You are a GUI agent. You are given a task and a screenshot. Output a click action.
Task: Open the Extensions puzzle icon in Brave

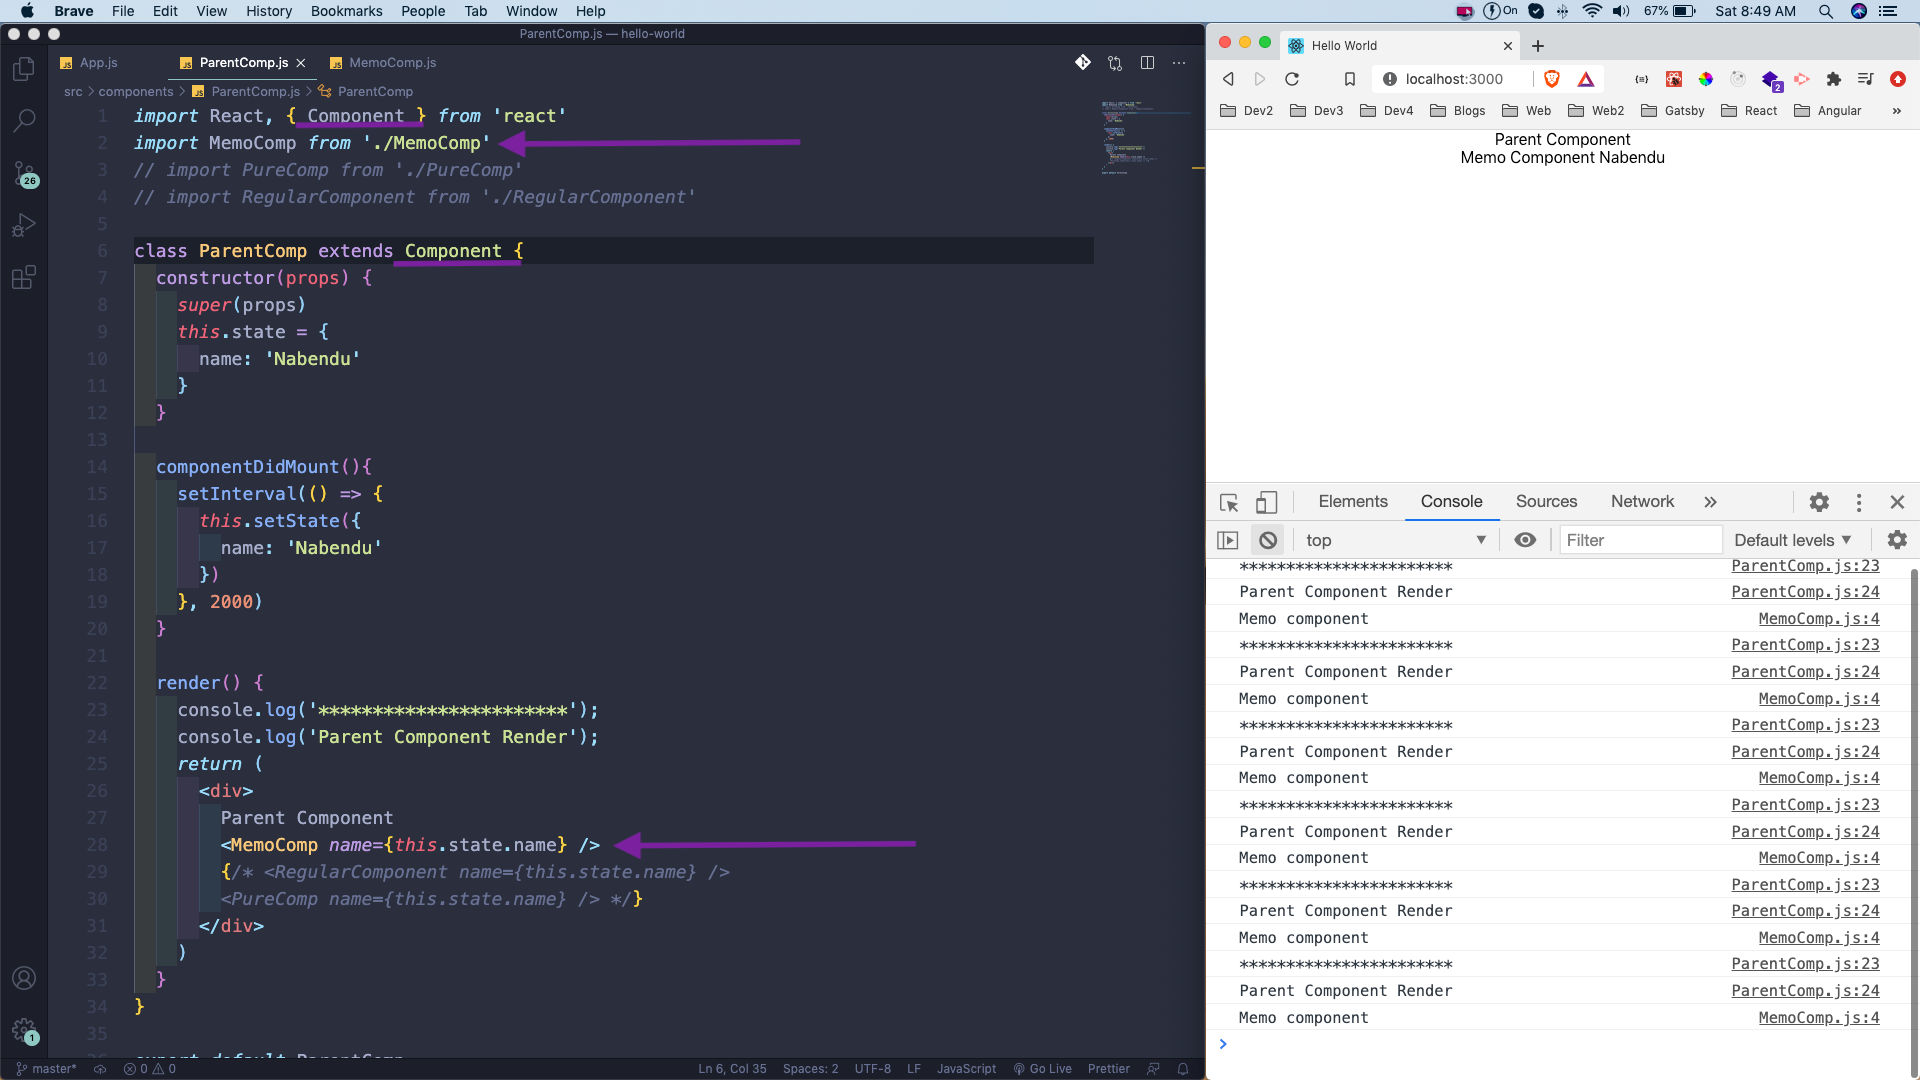pyautogui.click(x=1833, y=79)
